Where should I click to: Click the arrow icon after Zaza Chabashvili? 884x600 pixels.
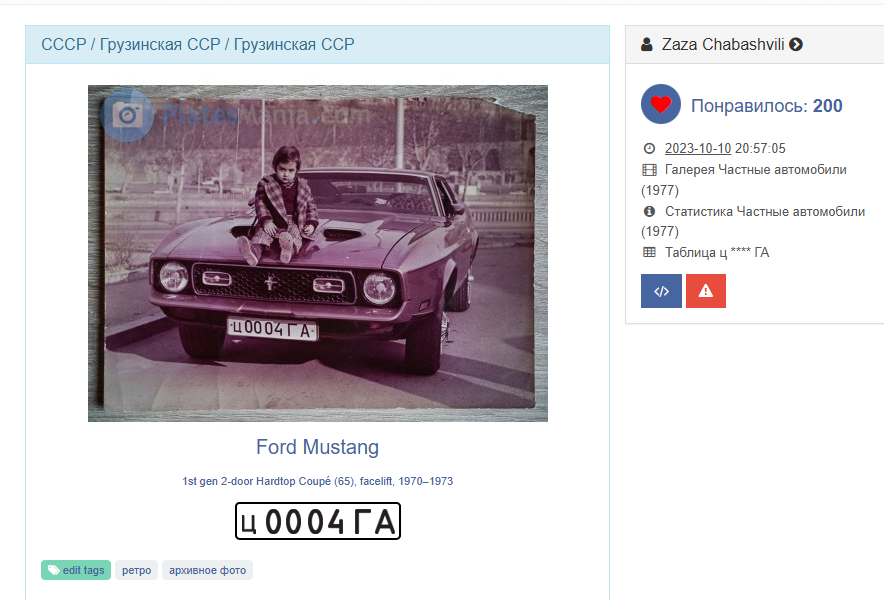click(796, 44)
